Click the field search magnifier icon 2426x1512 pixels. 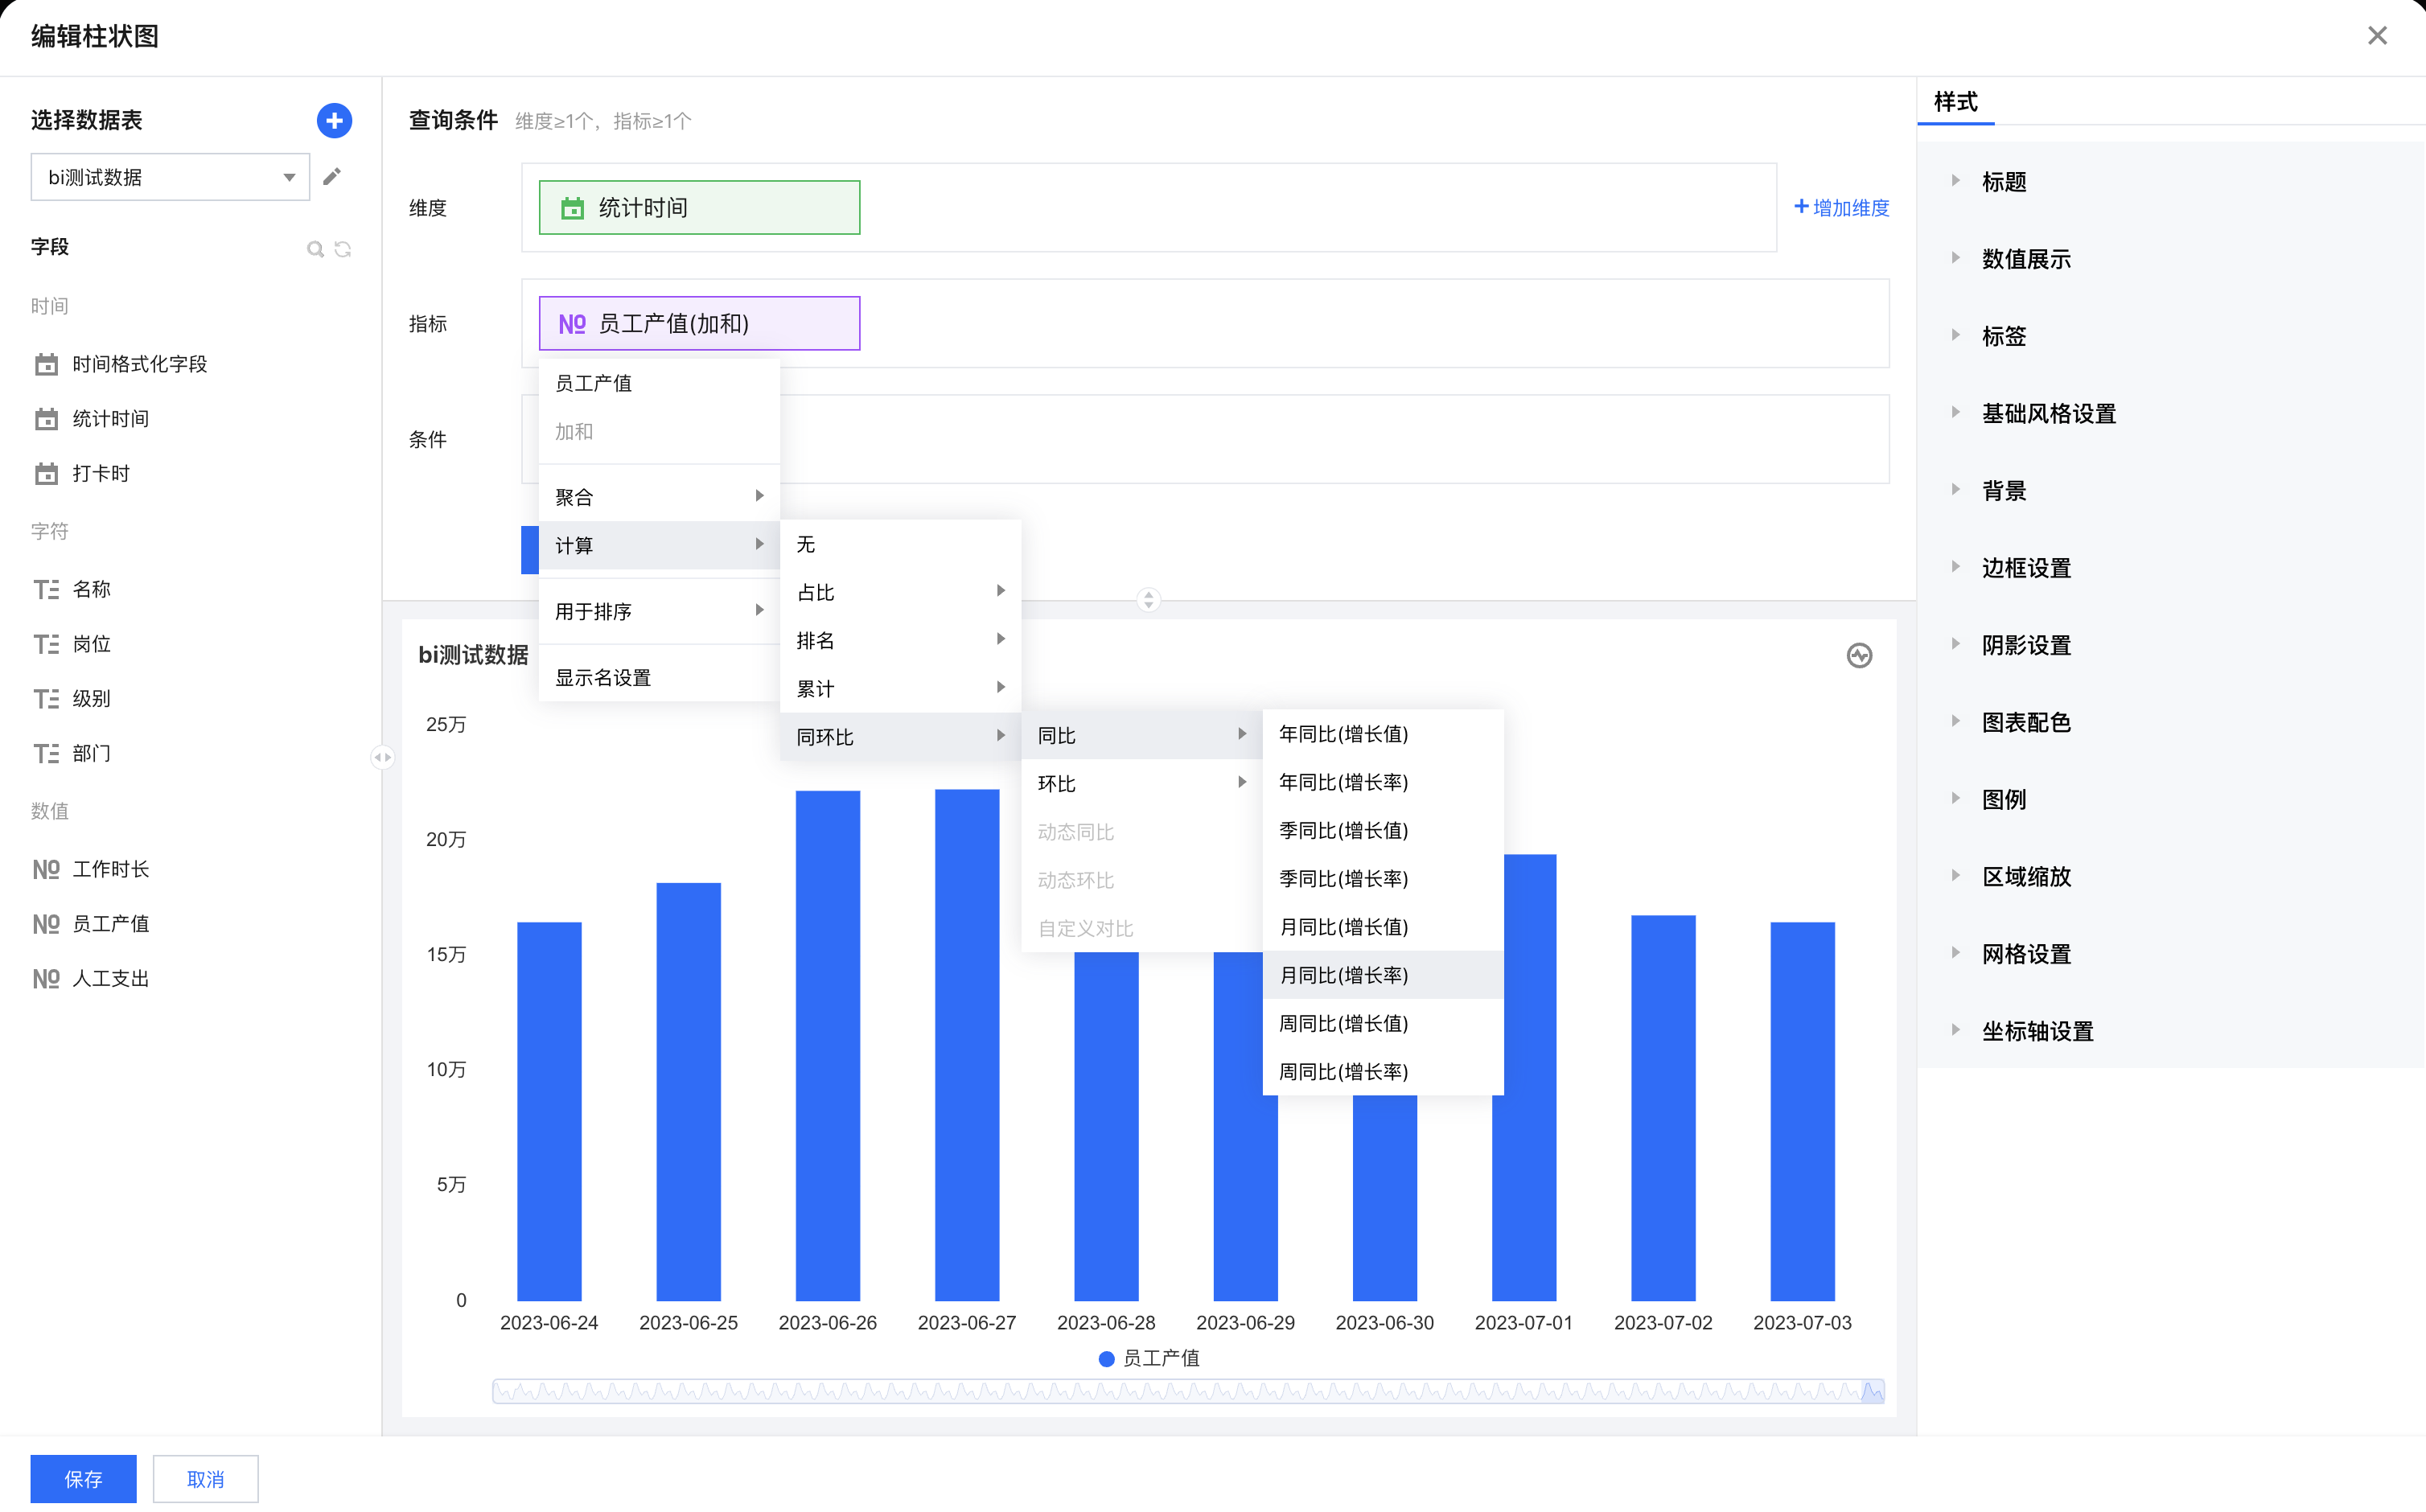pyautogui.click(x=315, y=249)
